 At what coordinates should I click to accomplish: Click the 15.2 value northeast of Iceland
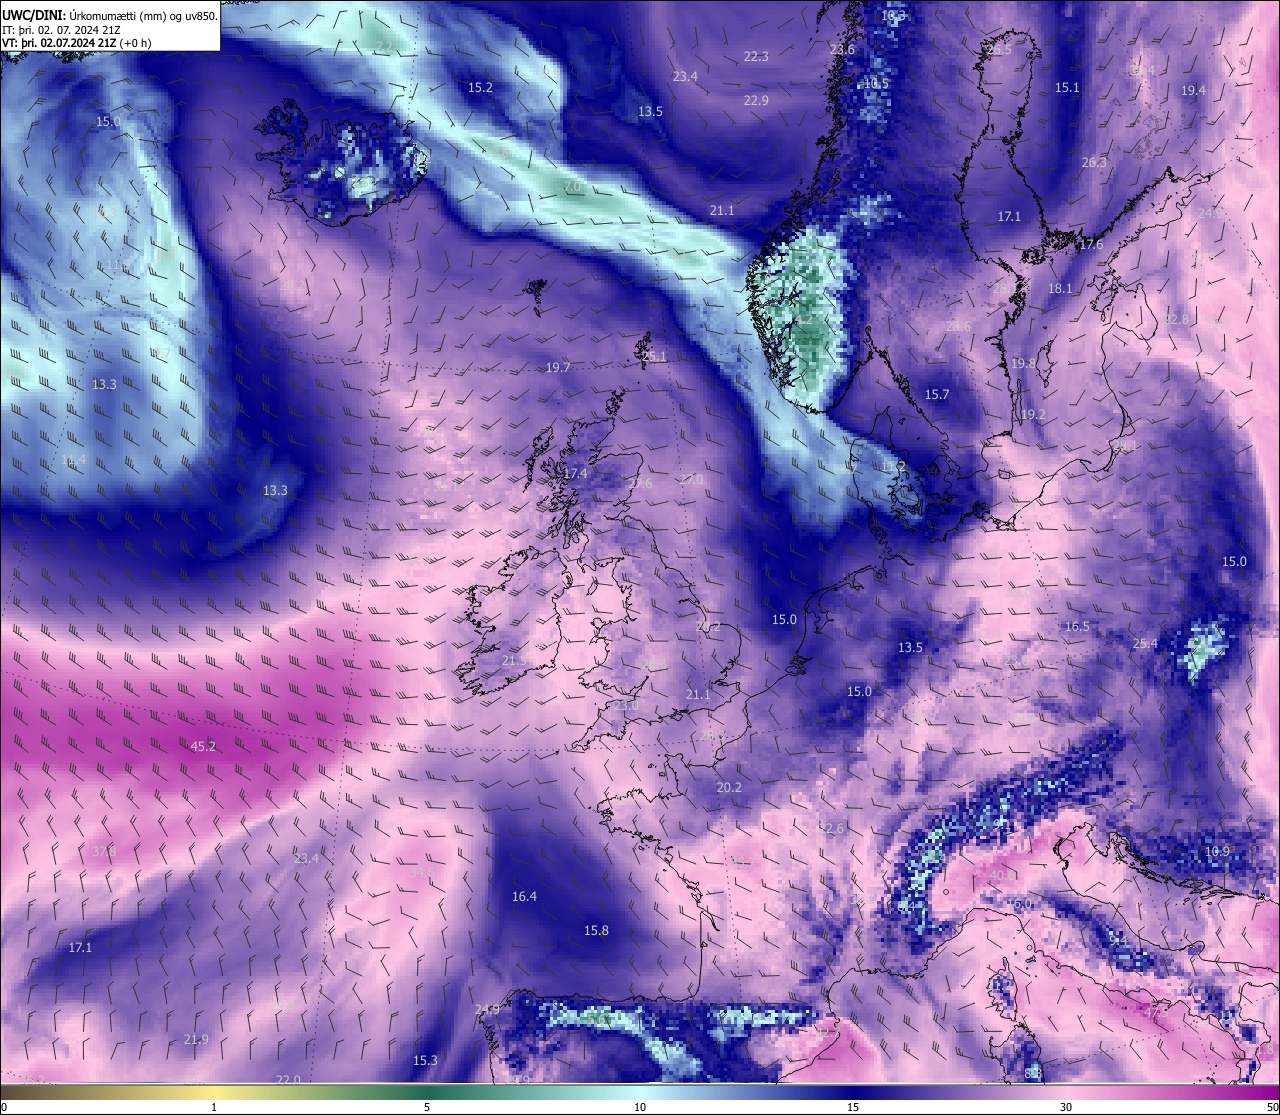[480, 87]
